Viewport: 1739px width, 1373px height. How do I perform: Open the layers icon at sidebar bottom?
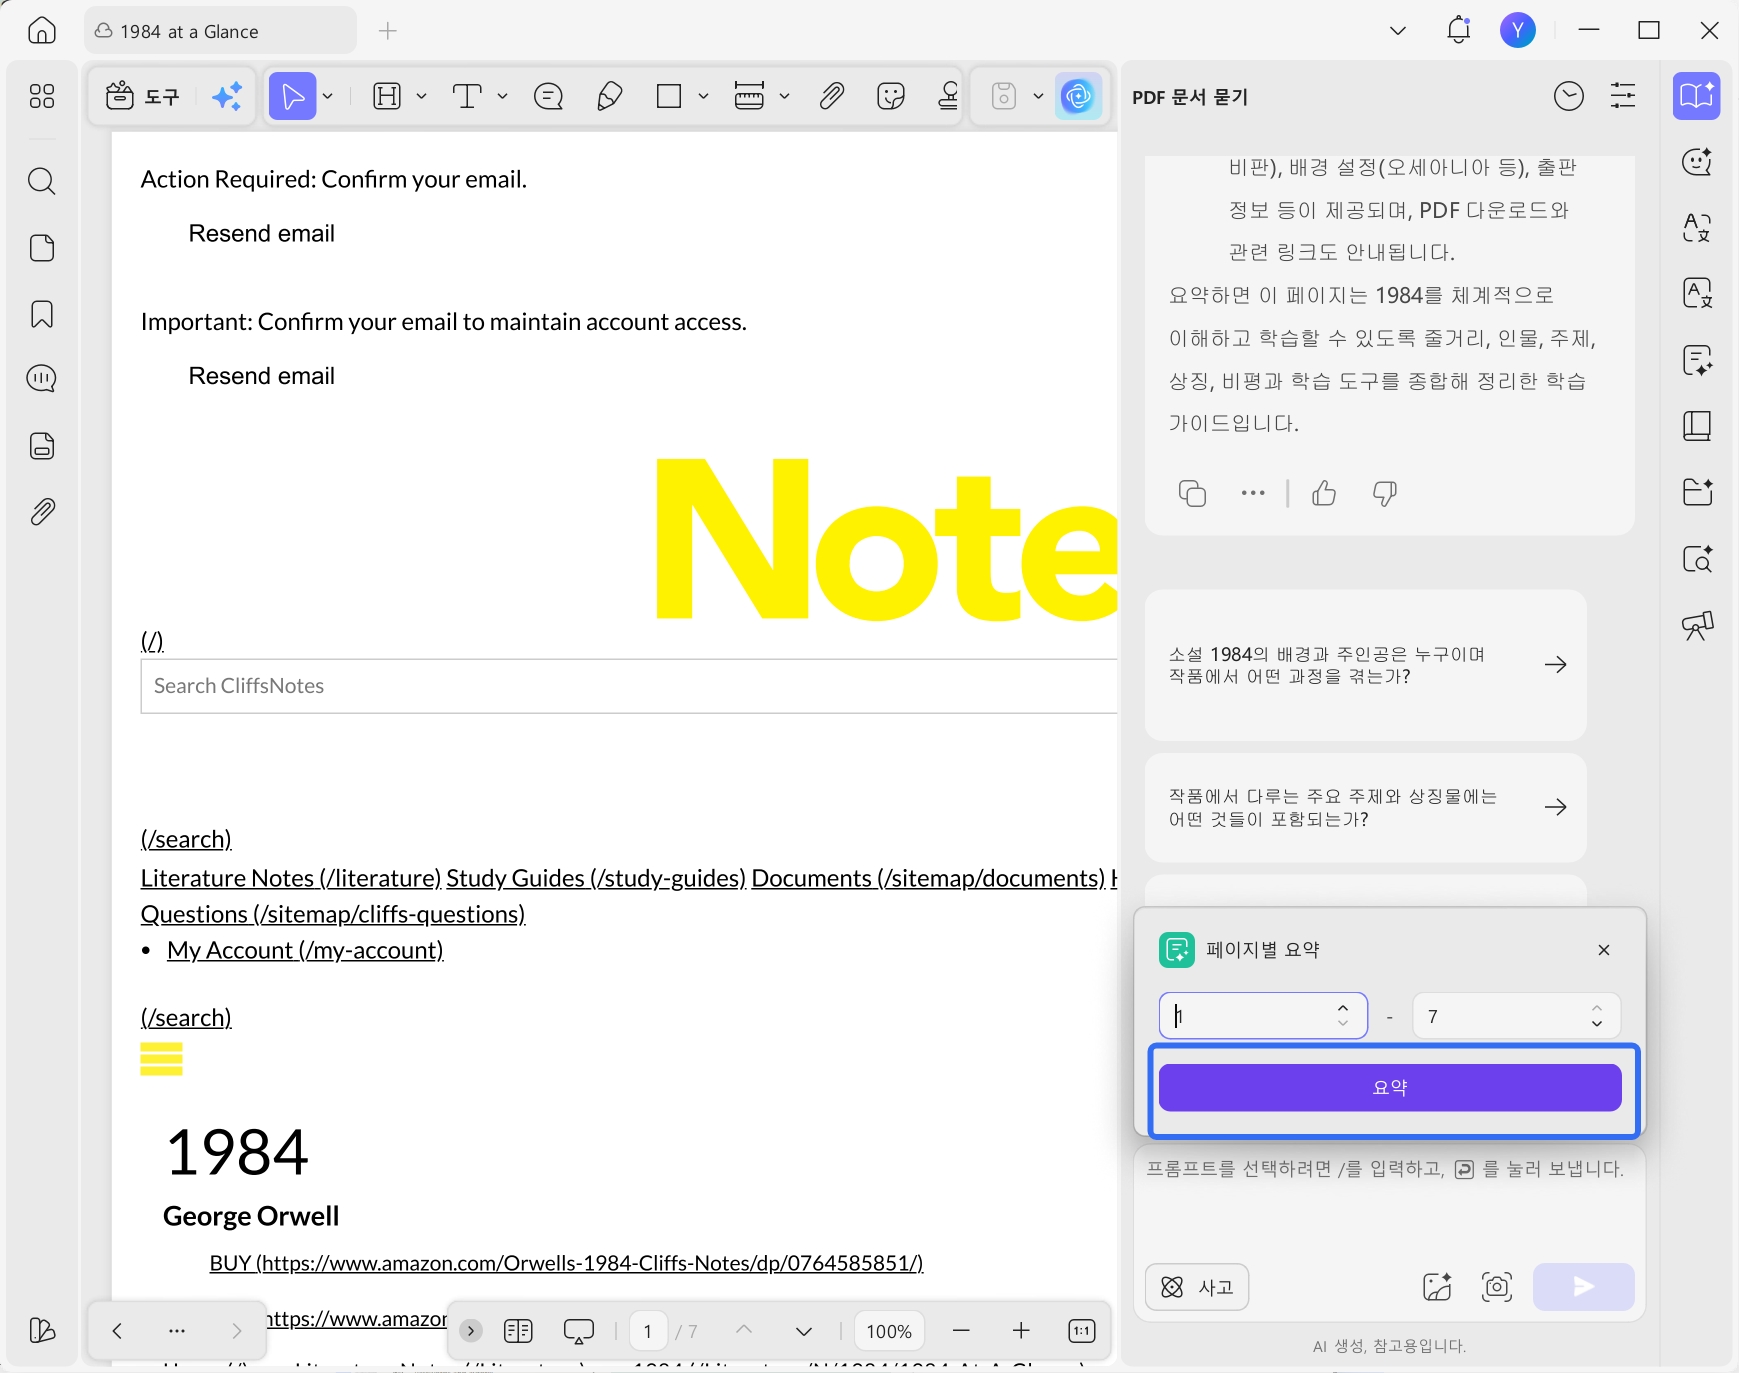click(42, 1330)
